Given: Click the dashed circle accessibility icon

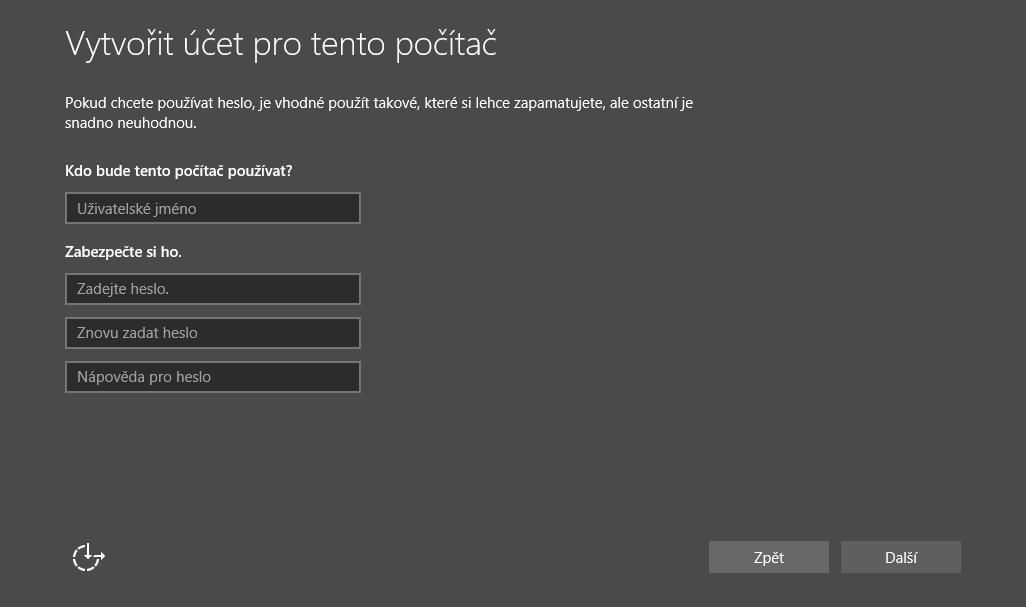Looking at the screenshot, I should tap(88, 557).
